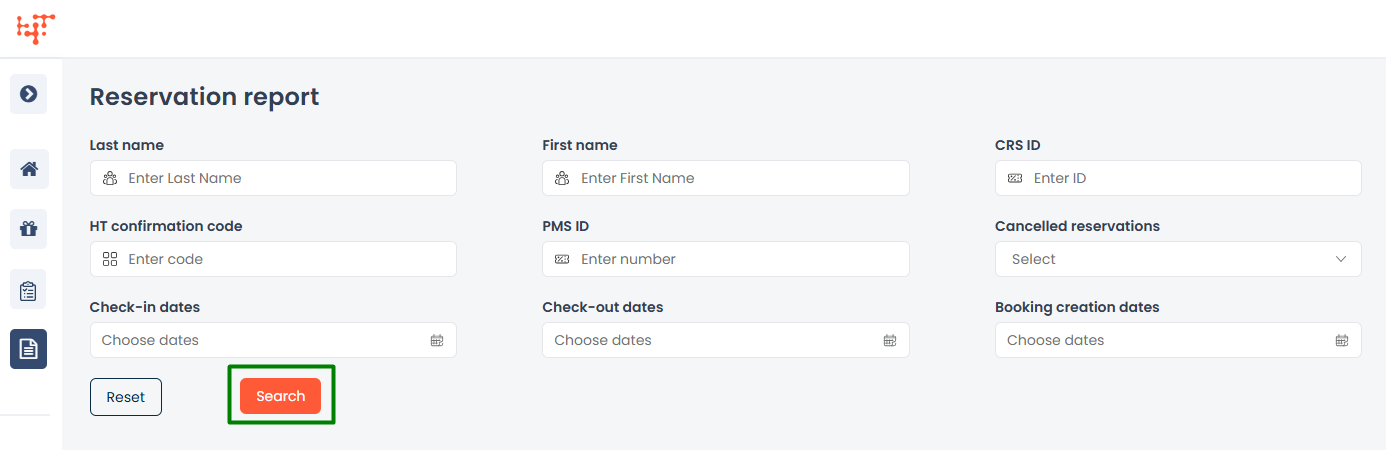Click calendar icon in Booking creation dates
This screenshot has height=450, width=1386.
[1342, 340]
